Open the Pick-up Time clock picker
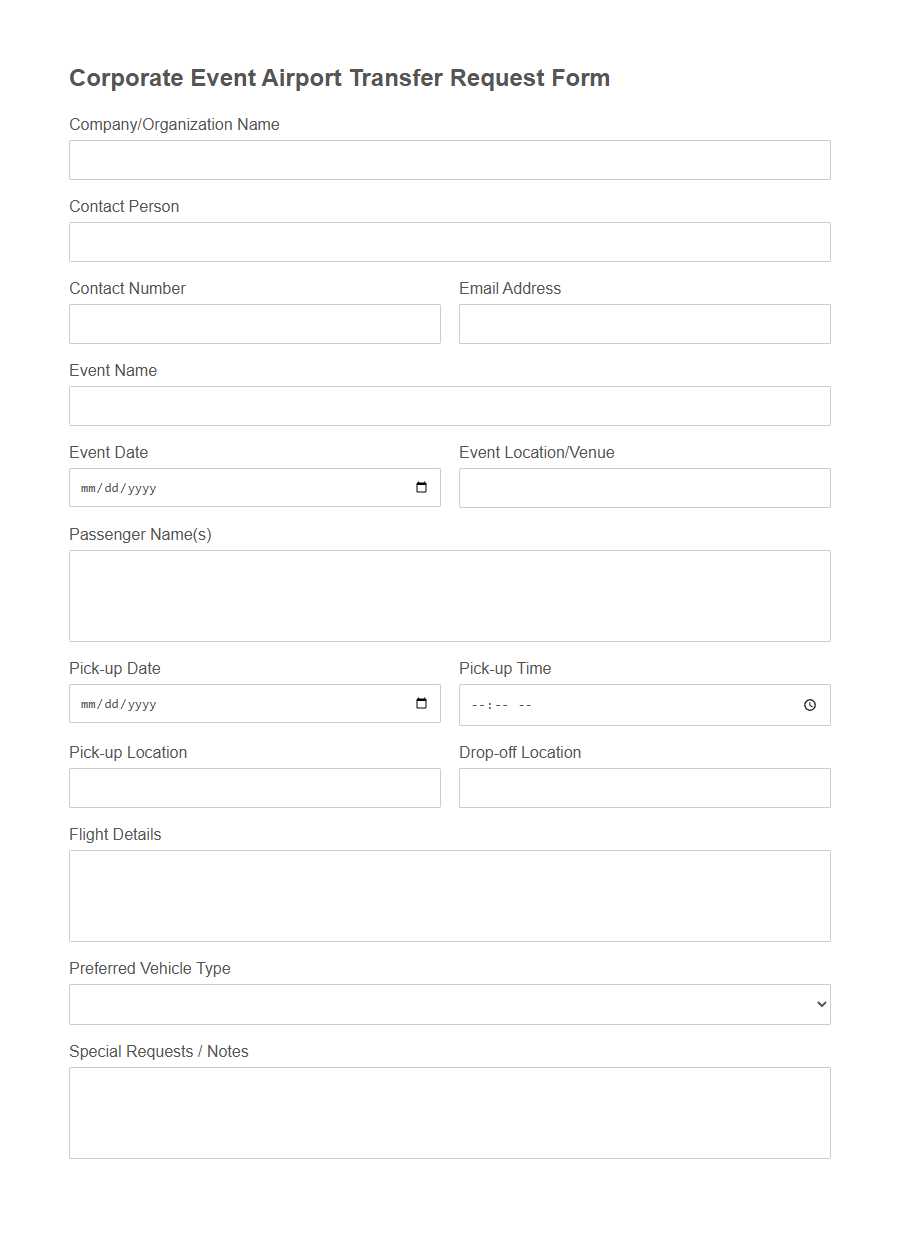This screenshot has height=1241, width=900. pyautogui.click(x=809, y=704)
